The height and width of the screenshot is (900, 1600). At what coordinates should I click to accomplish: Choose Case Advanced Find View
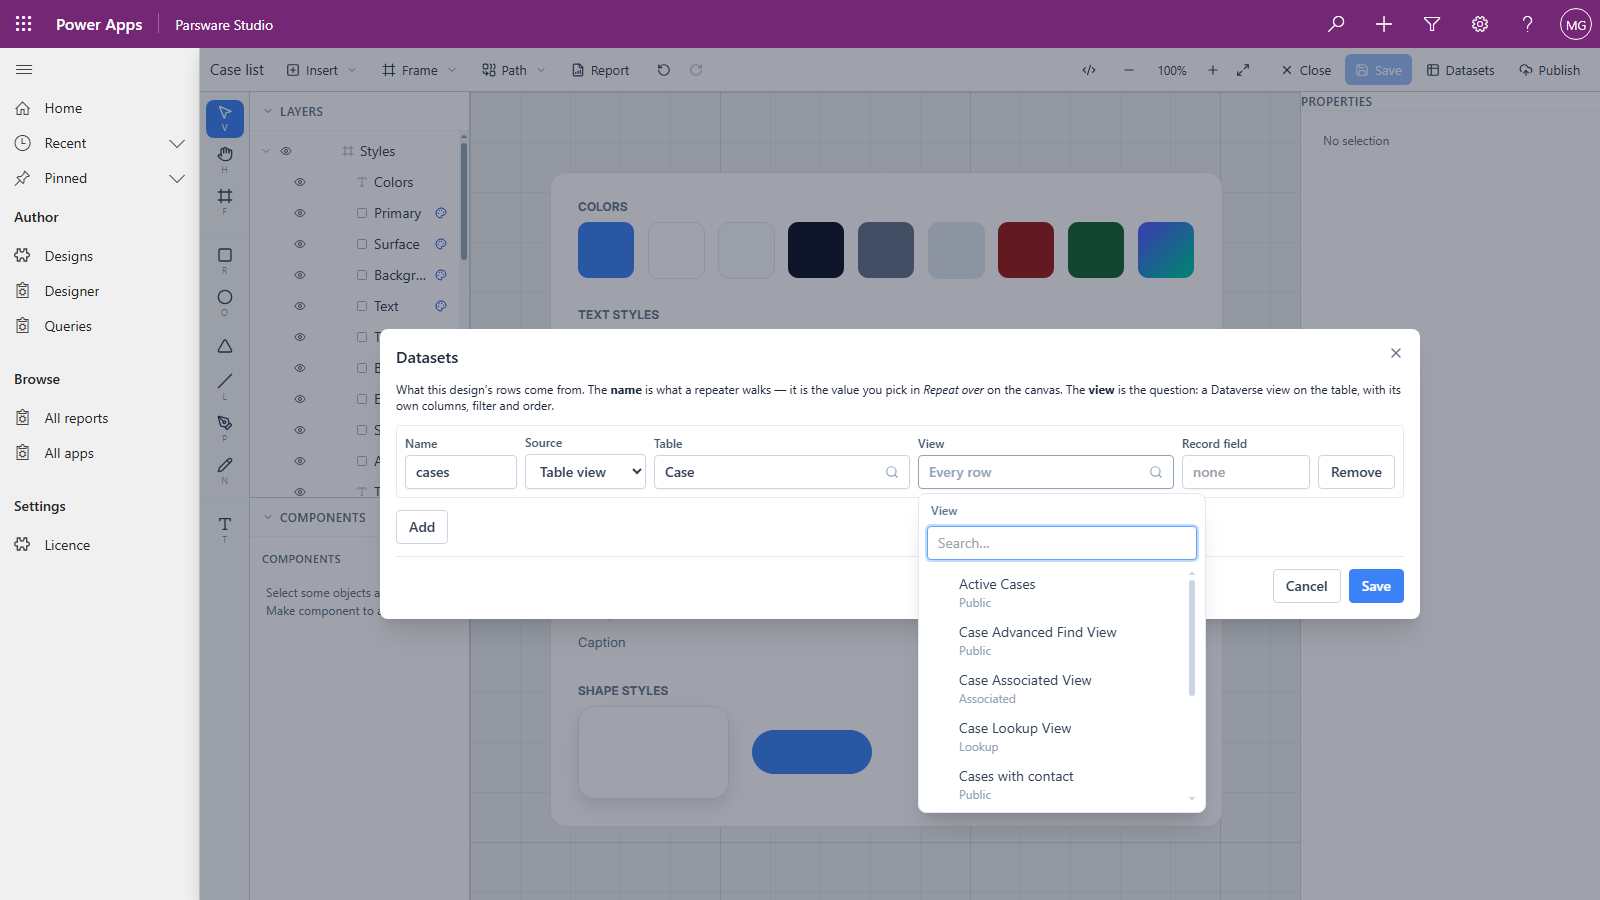(1058, 640)
